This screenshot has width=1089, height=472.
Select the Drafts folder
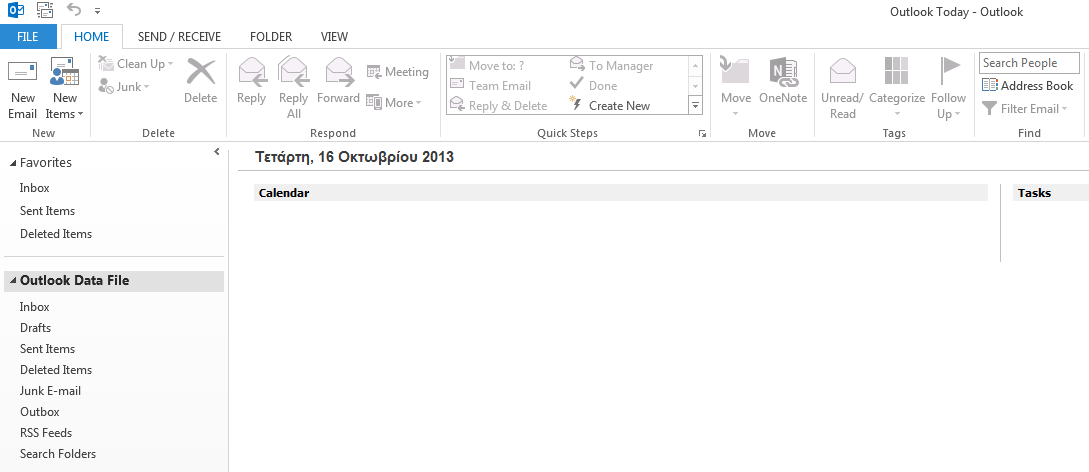(35, 328)
